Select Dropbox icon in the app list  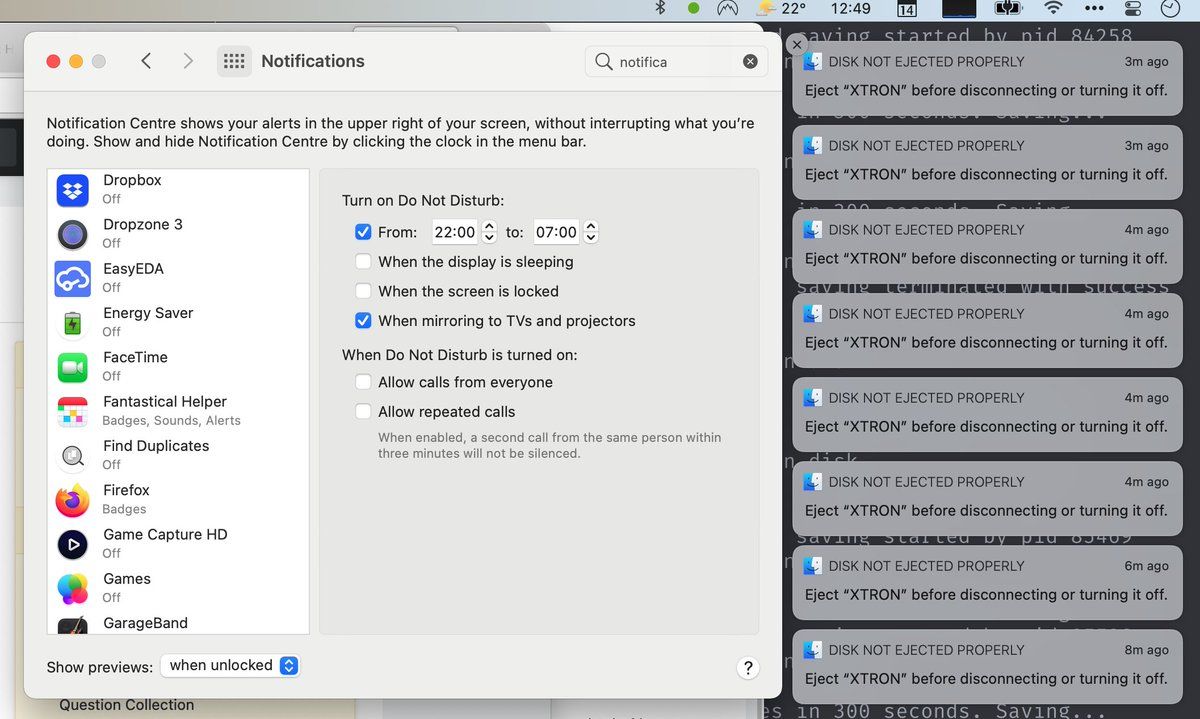click(x=72, y=189)
